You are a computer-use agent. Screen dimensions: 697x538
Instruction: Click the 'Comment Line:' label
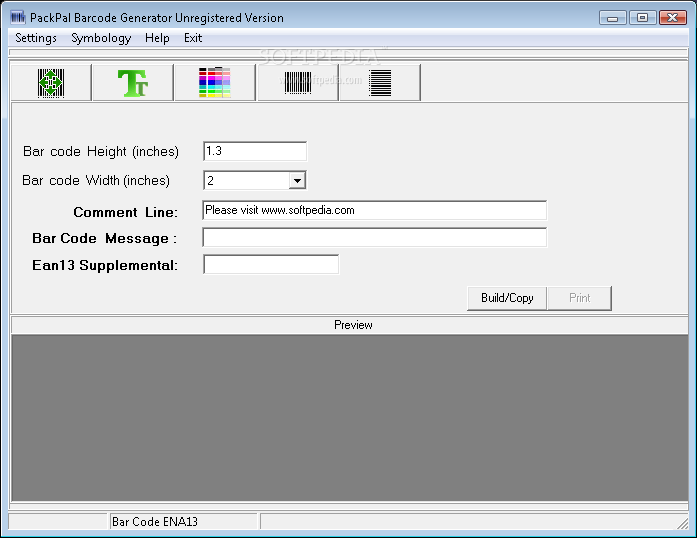125,212
